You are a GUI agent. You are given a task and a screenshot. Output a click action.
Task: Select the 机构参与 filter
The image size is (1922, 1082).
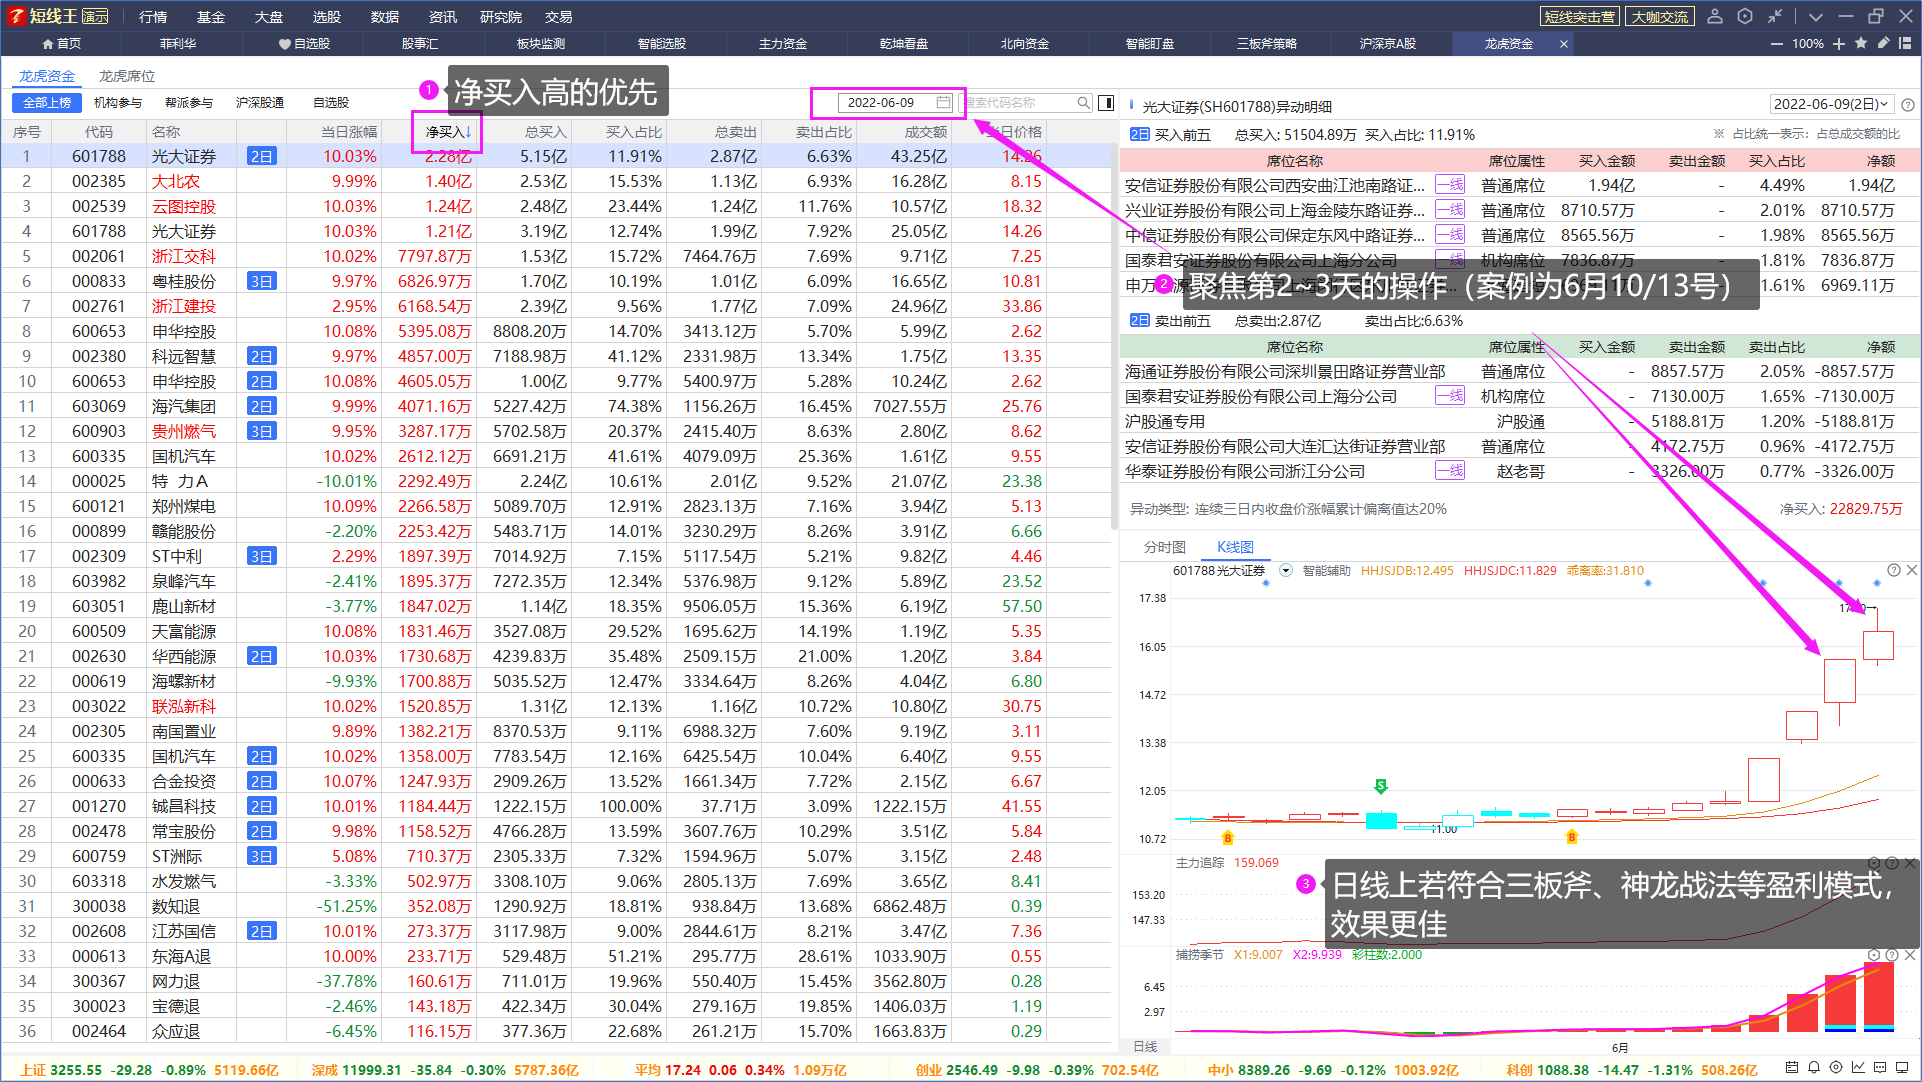click(x=118, y=103)
